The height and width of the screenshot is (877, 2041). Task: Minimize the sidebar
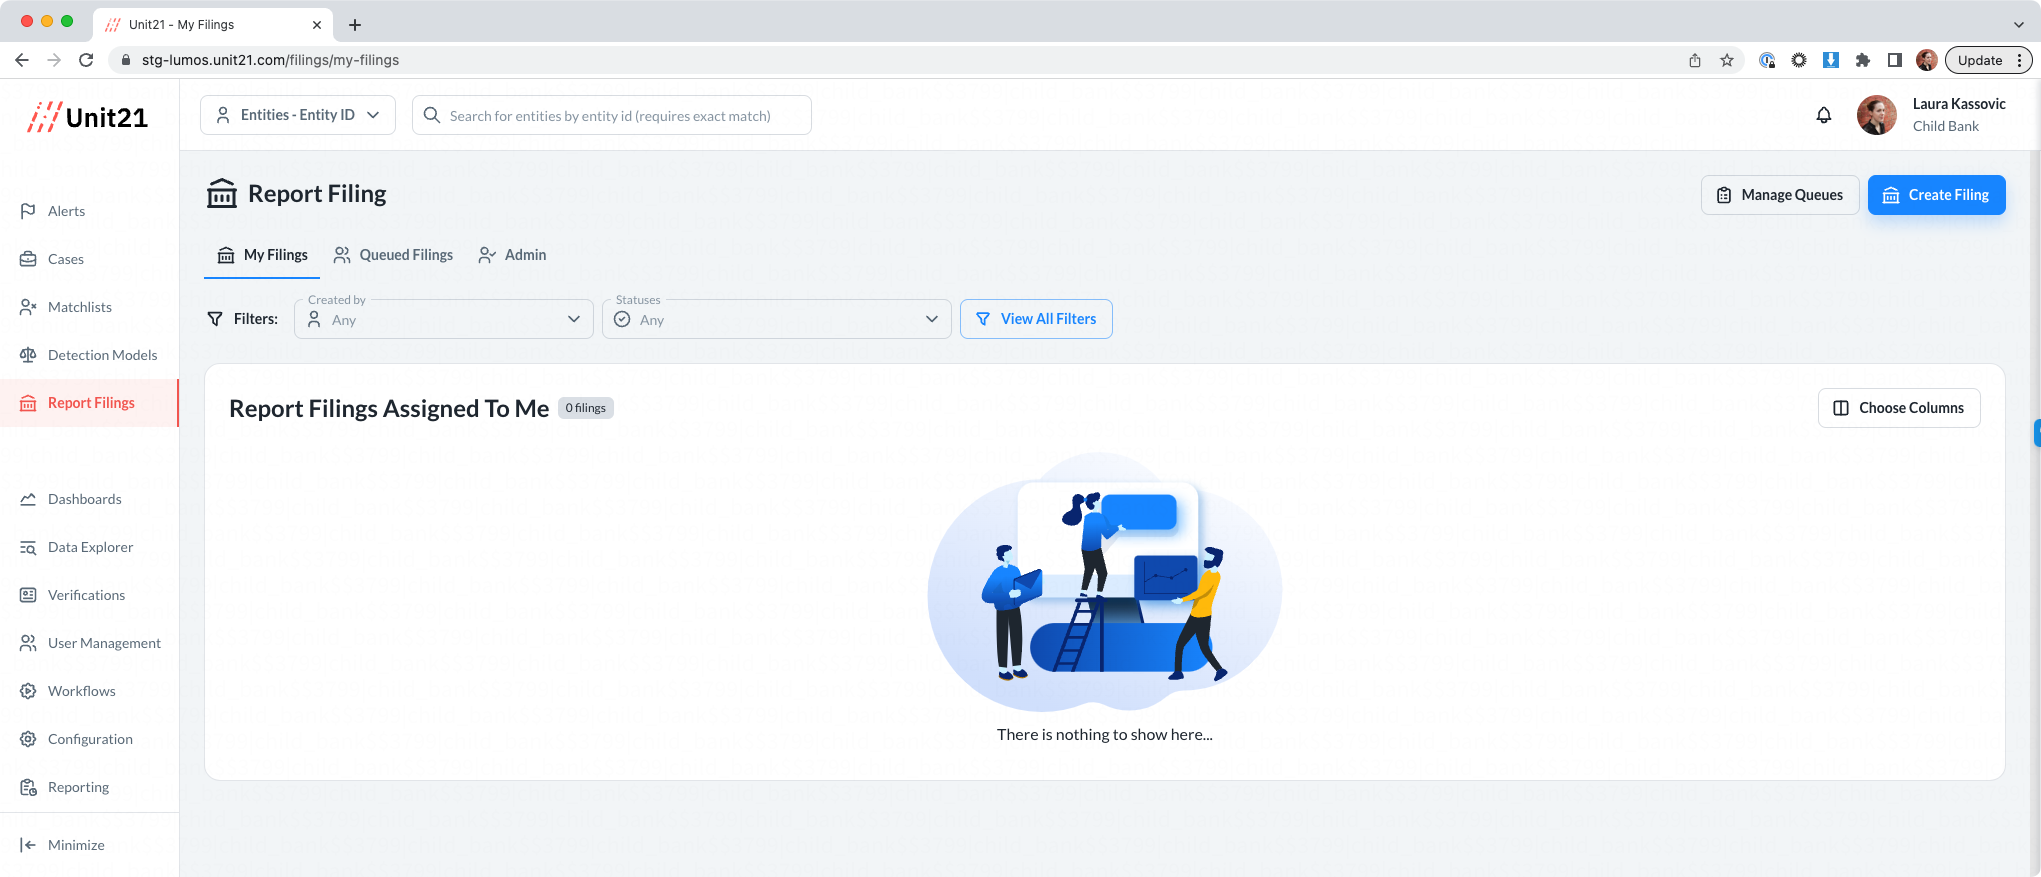click(76, 845)
